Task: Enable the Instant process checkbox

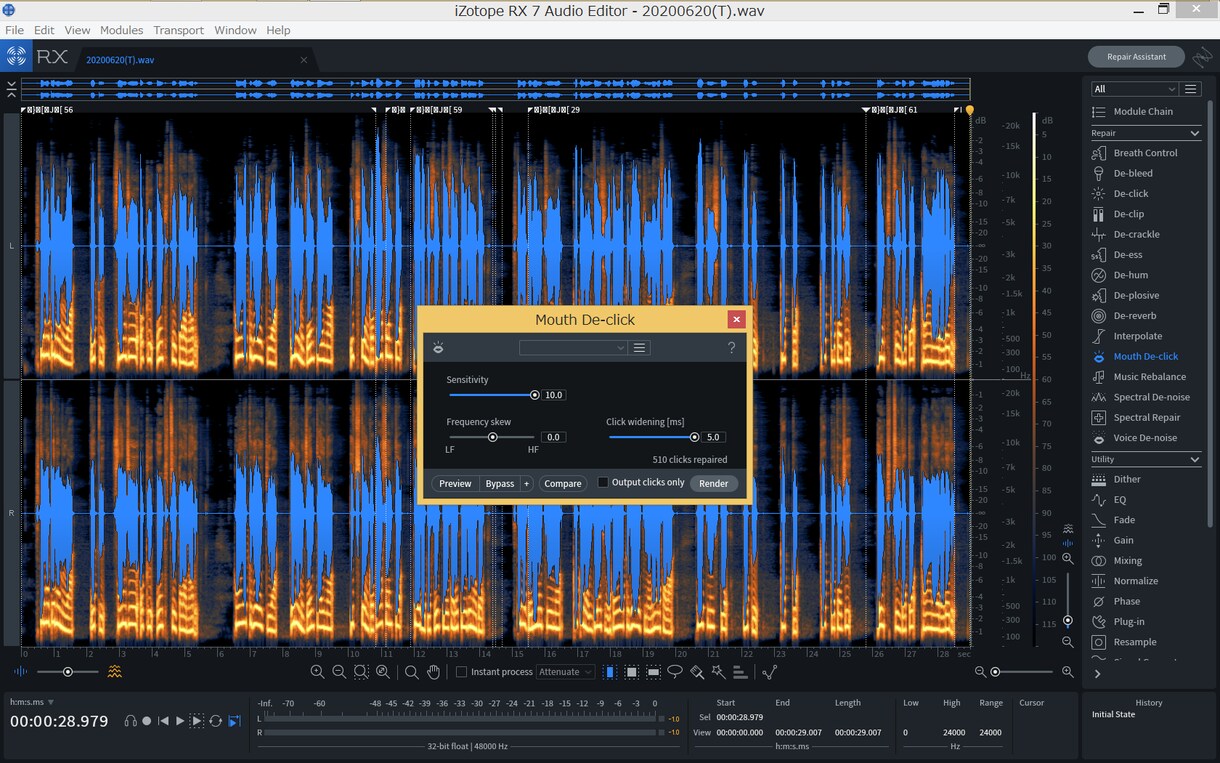Action: (x=461, y=672)
